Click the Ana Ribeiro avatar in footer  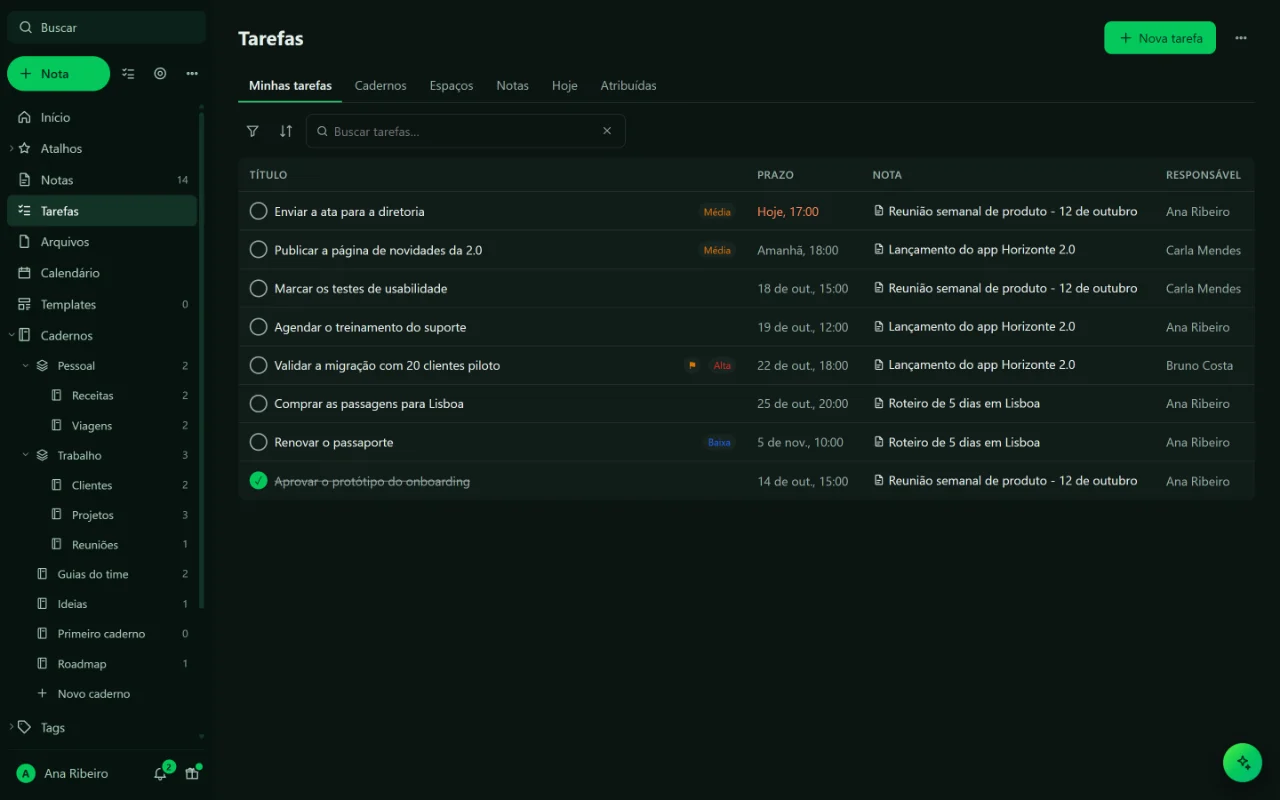click(x=26, y=774)
